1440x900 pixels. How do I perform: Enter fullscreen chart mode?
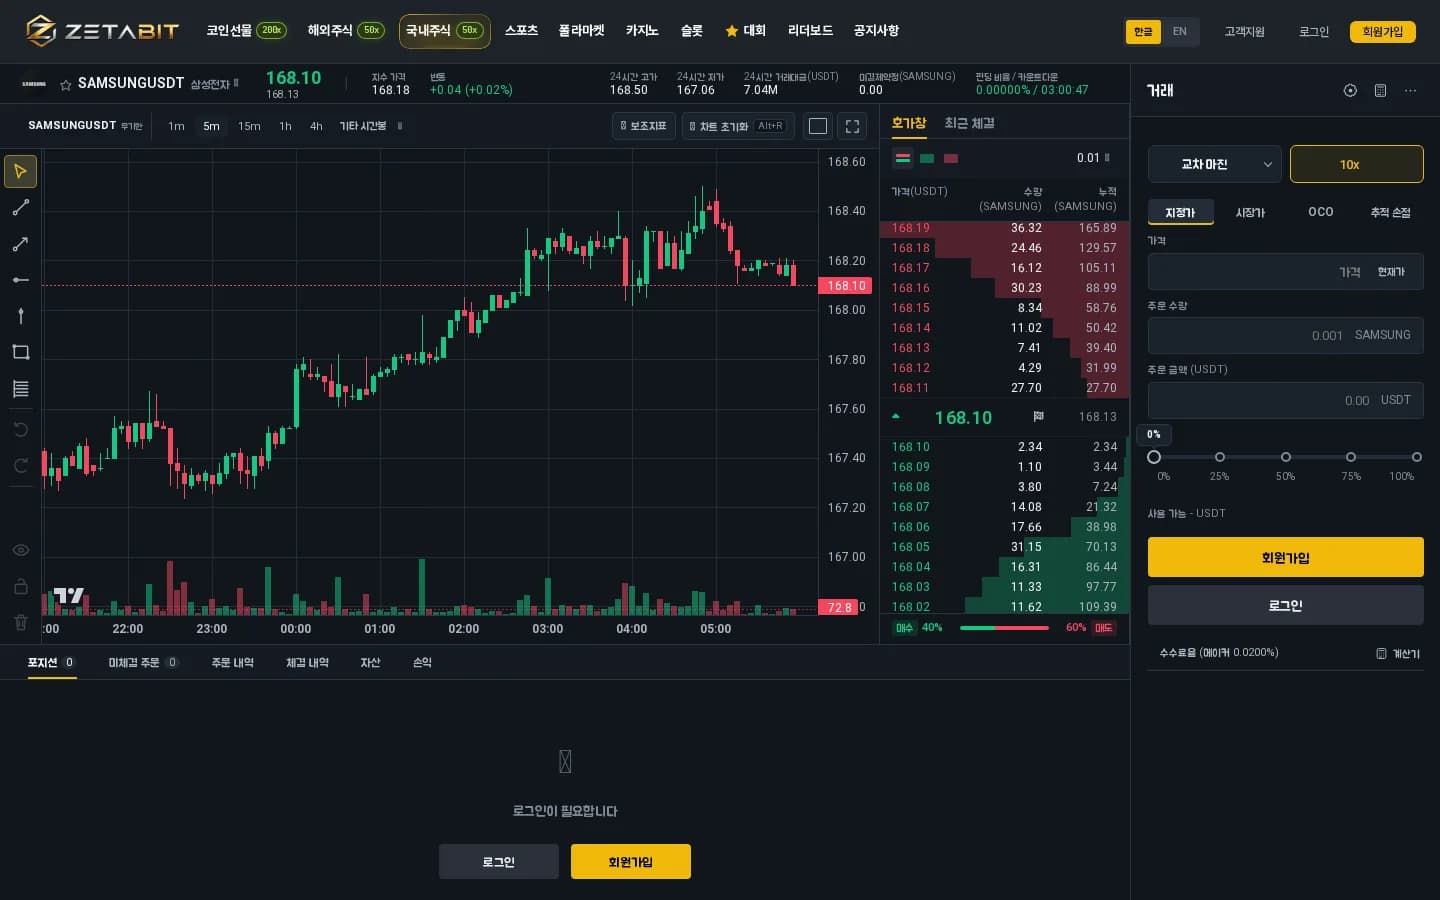(x=853, y=126)
